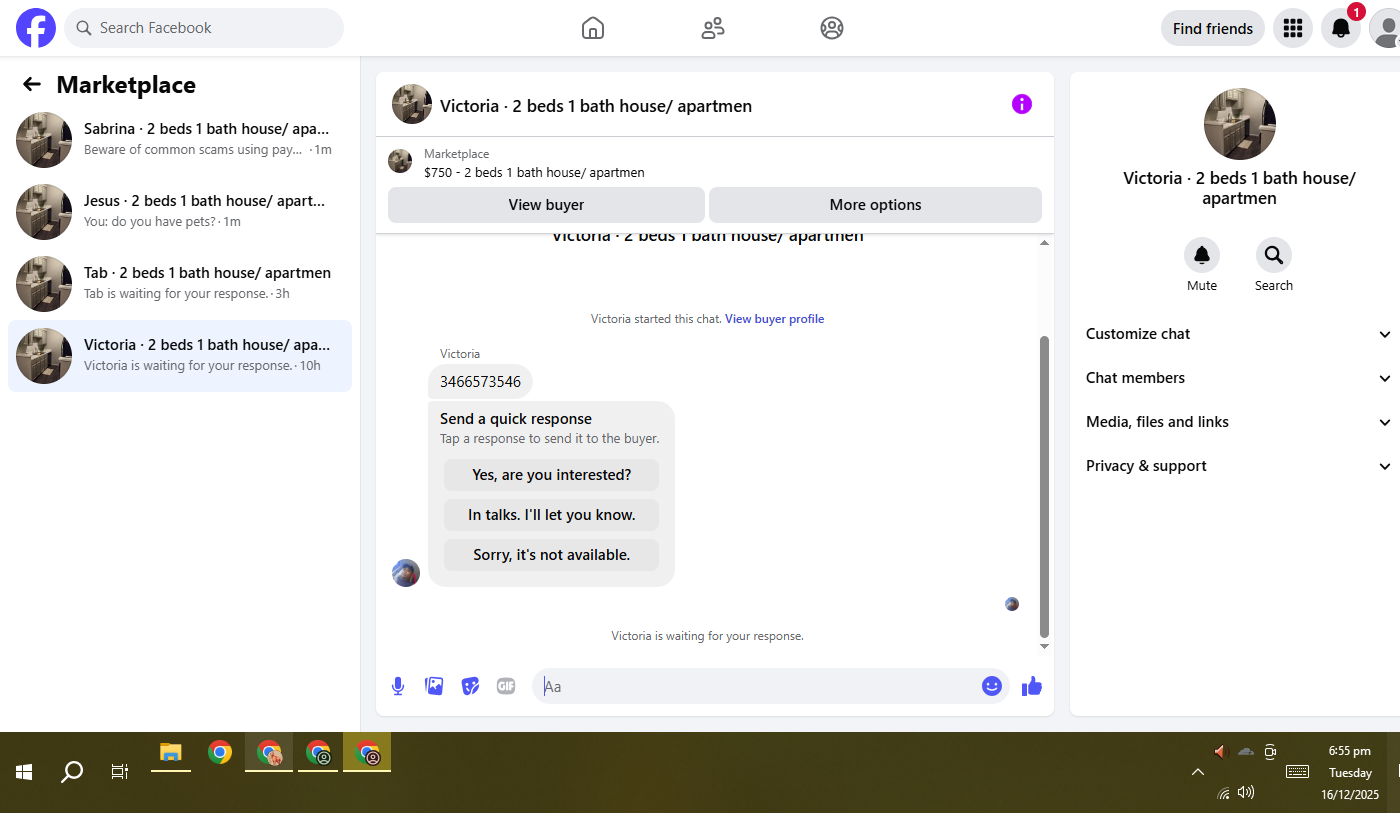
Task: Send quick reply "In talks. I'll let you know."
Action: point(552,515)
